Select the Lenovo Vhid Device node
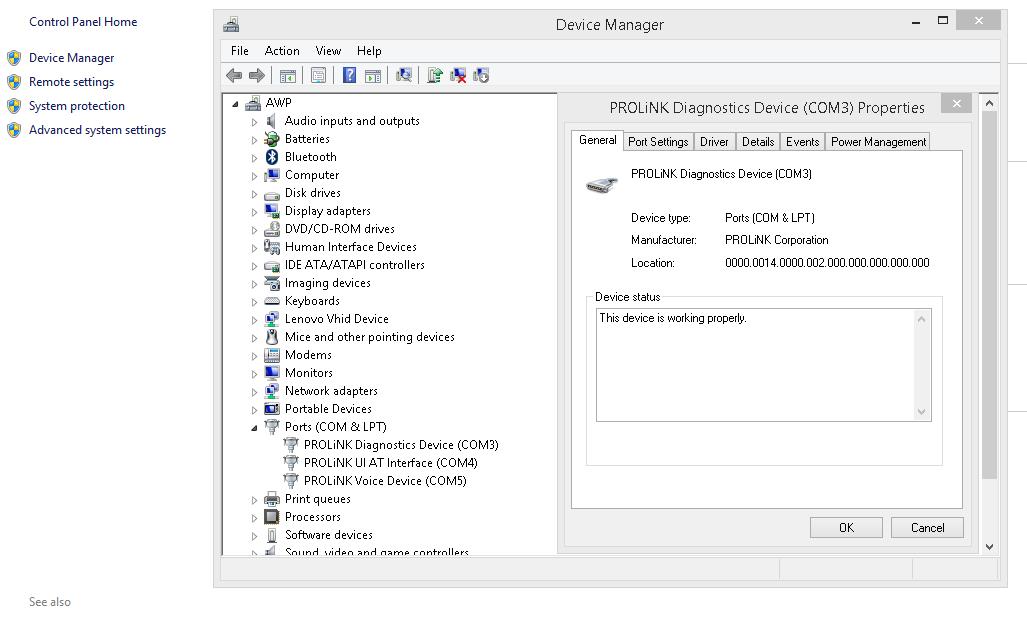 click(337, 319)
